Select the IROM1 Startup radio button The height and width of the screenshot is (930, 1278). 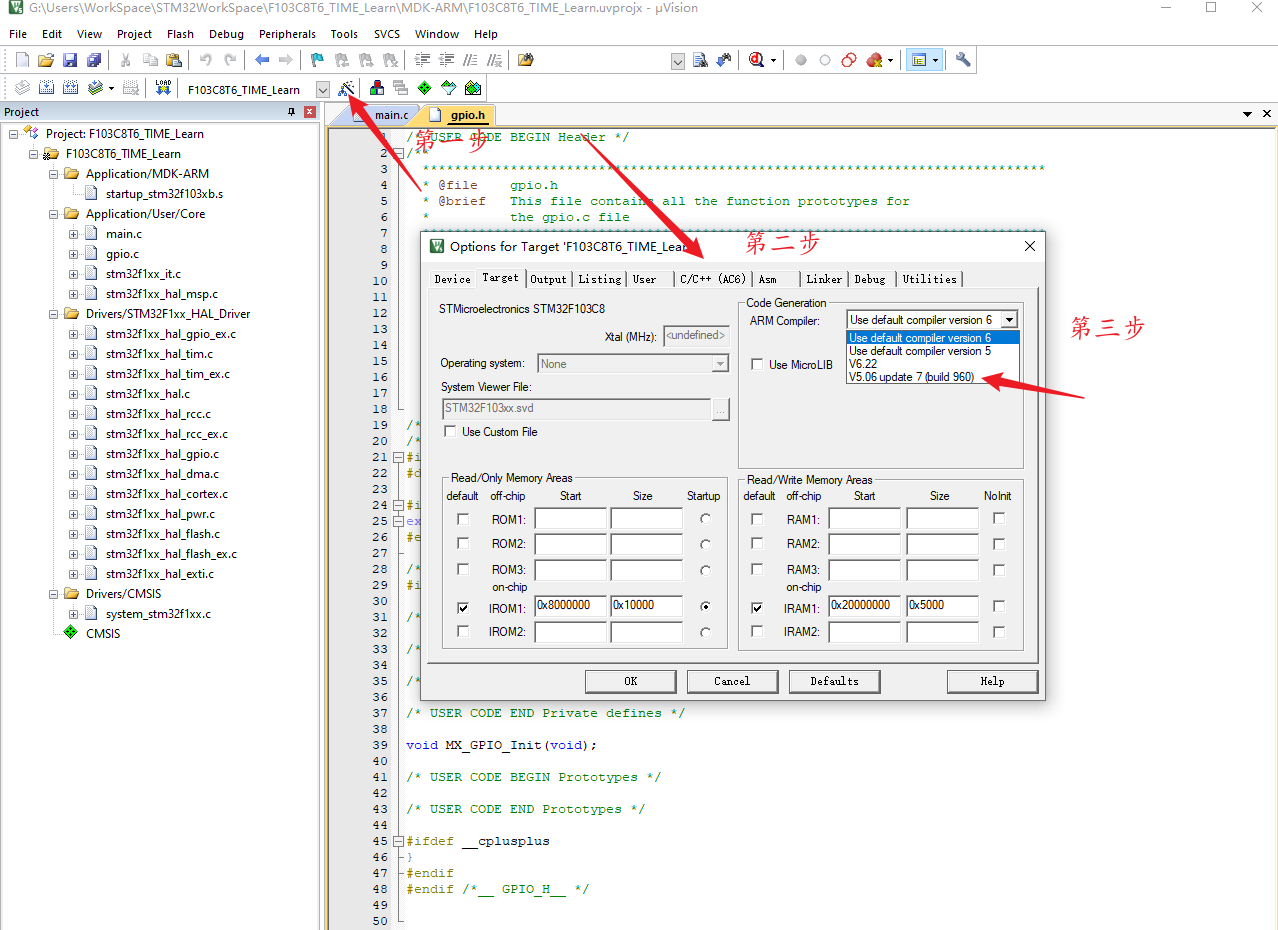pos(706,607)
